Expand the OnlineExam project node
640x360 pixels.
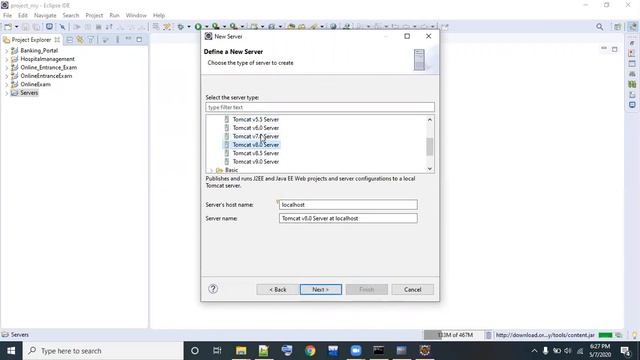click(x=6, y=84)
